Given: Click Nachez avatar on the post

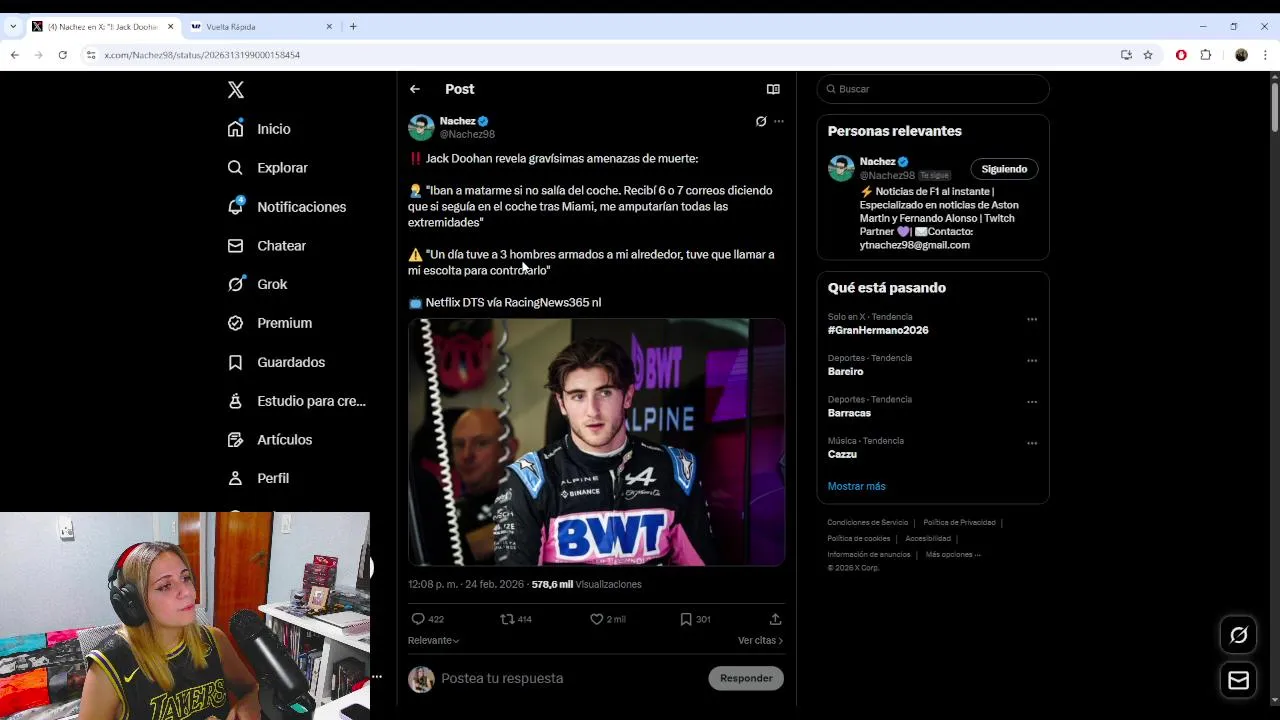Looking at the screenshot, I should pos(421,127).
